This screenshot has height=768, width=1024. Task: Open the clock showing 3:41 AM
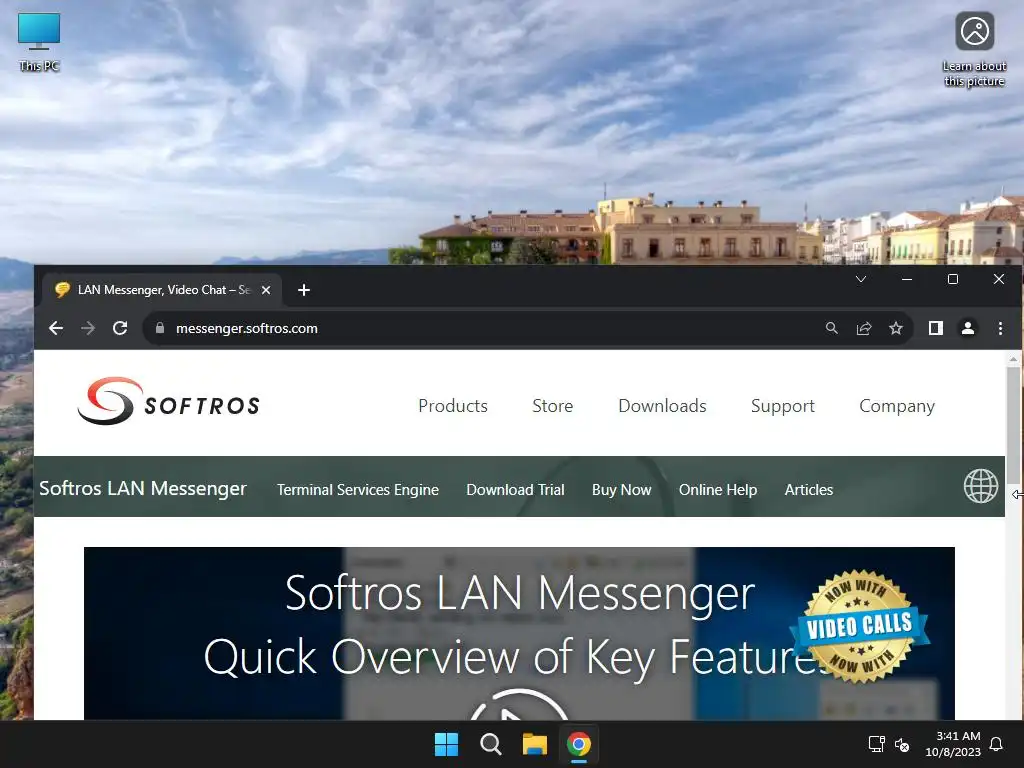(953, 744)
